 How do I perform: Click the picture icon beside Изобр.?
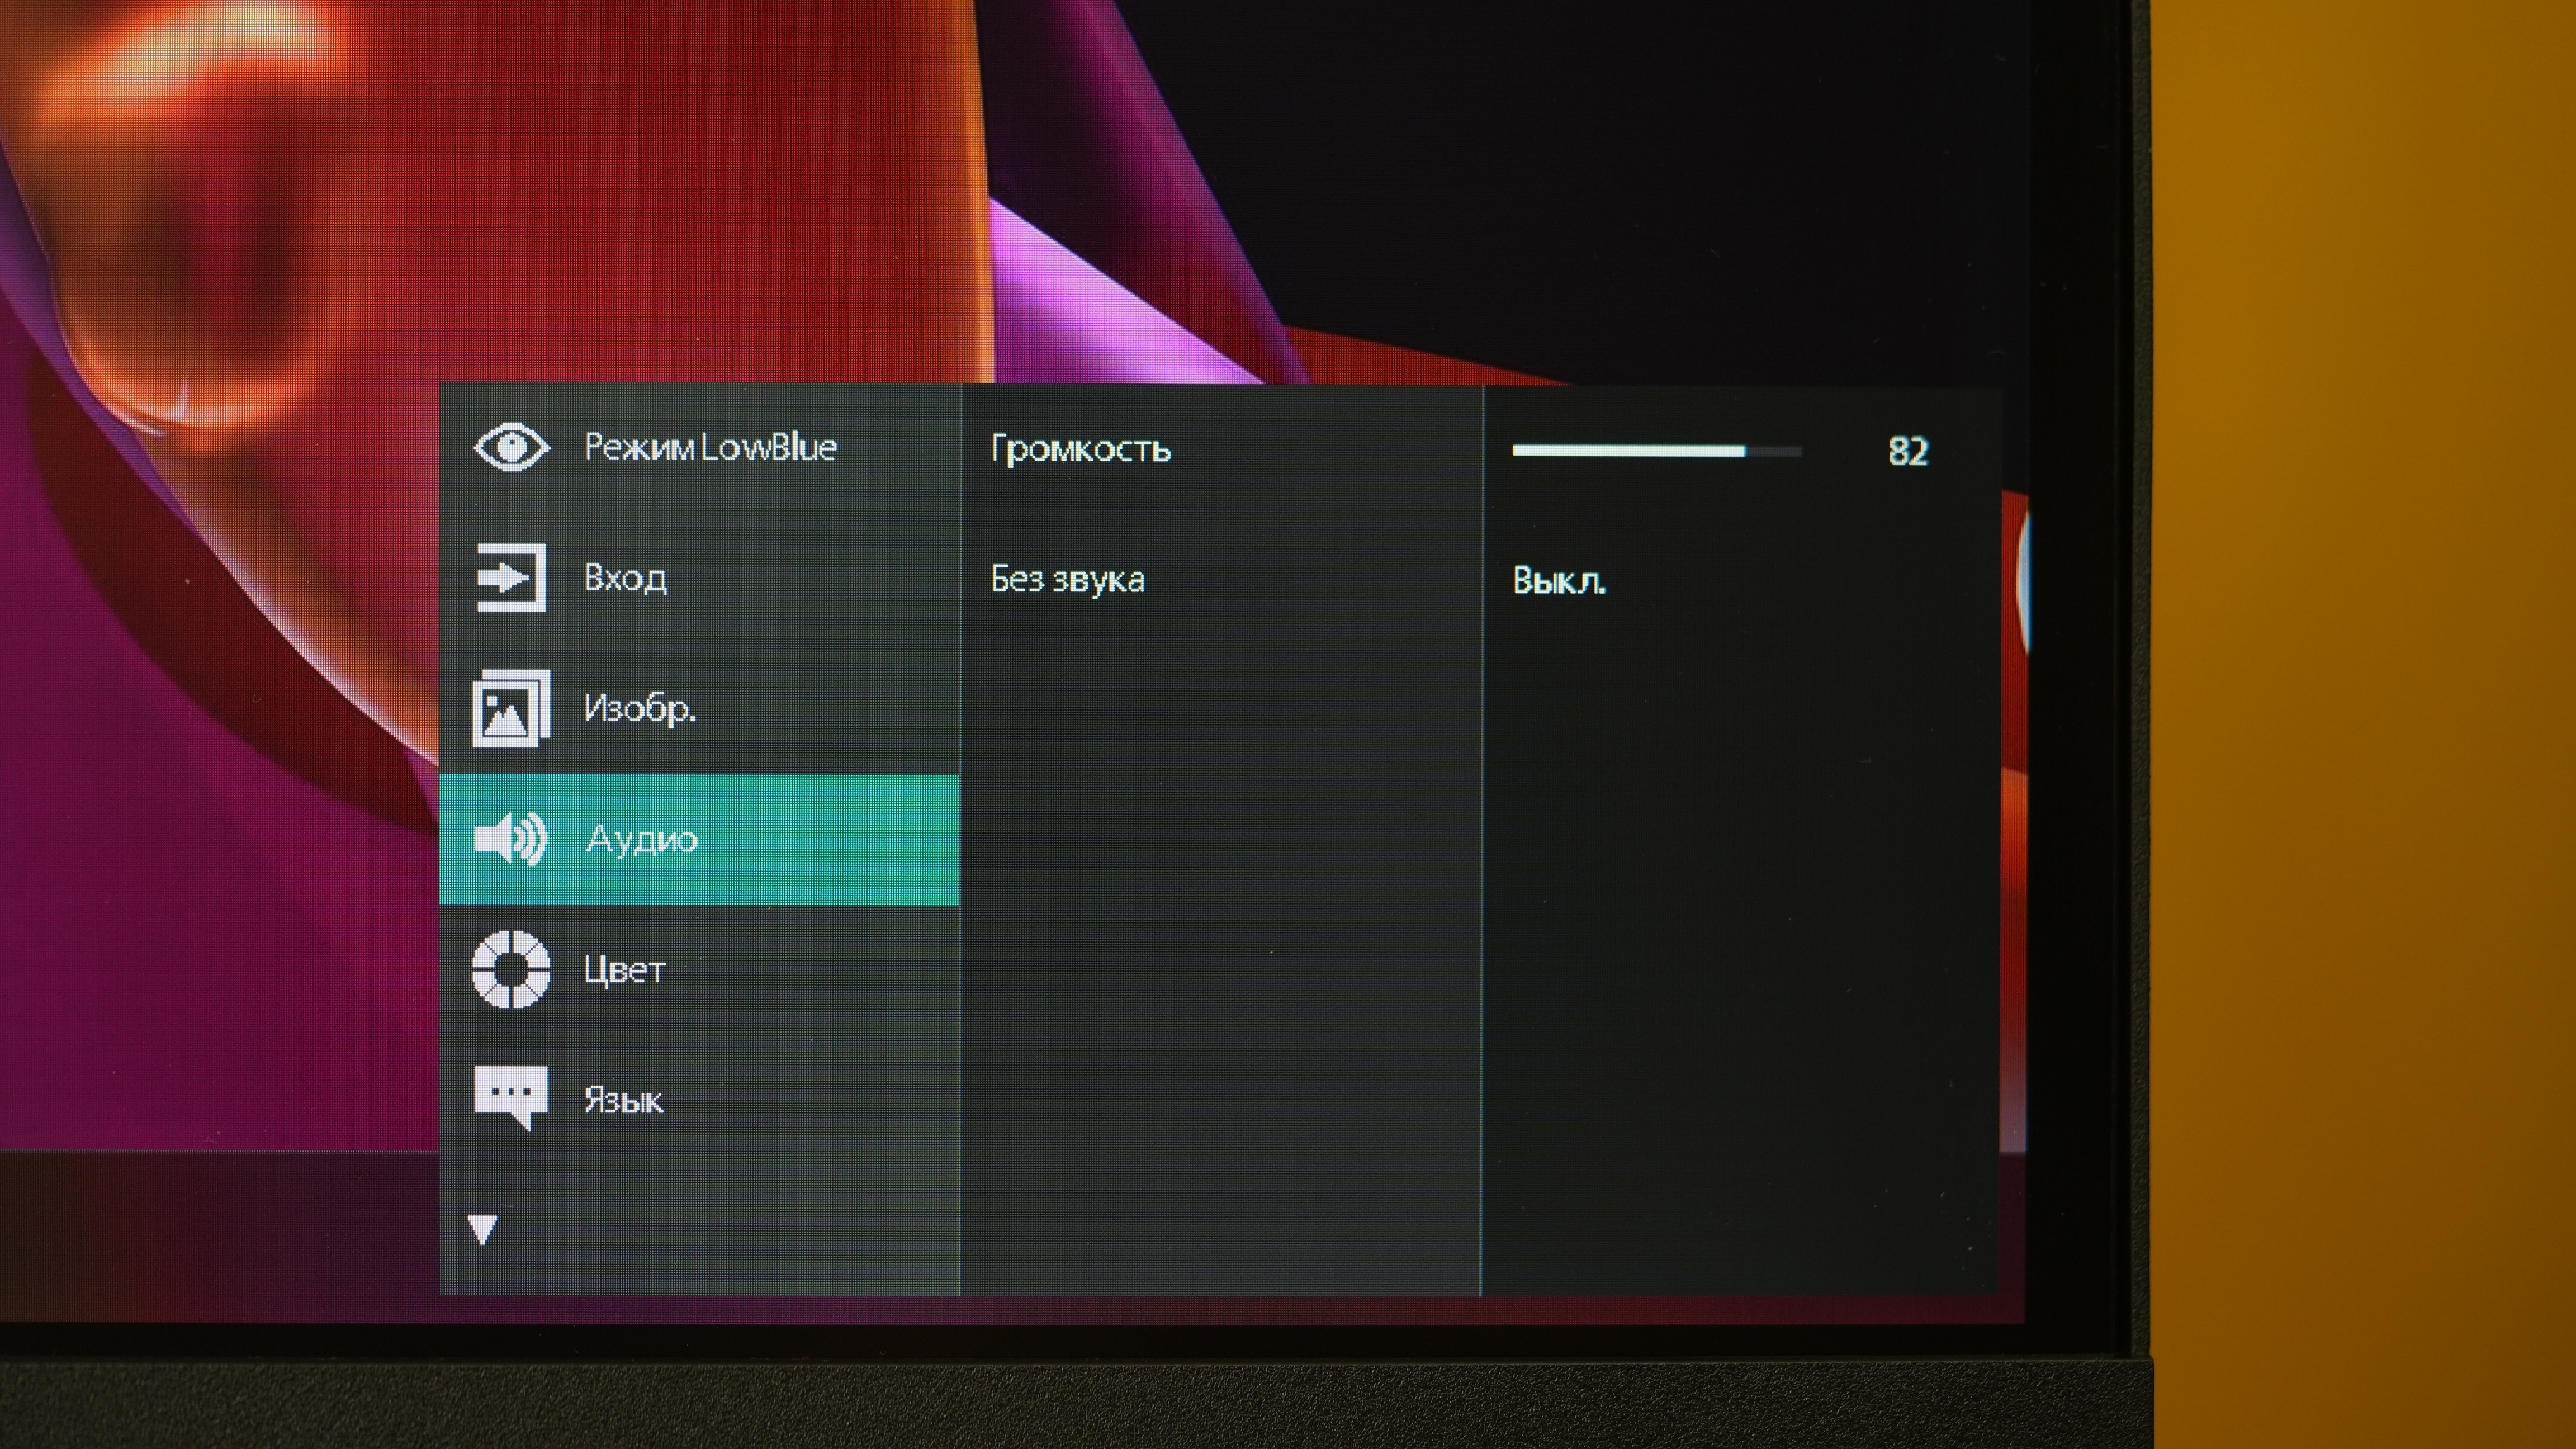click(511, 708)
